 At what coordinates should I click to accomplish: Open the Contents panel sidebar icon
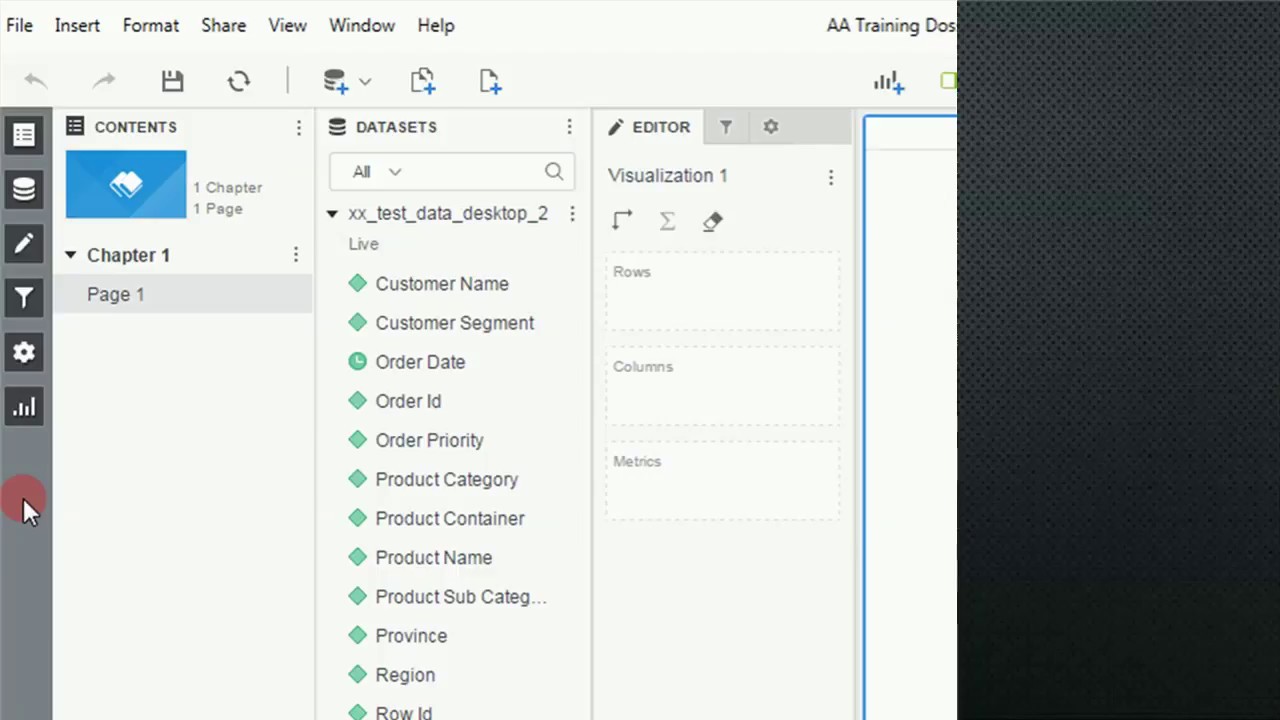(24, 135)
